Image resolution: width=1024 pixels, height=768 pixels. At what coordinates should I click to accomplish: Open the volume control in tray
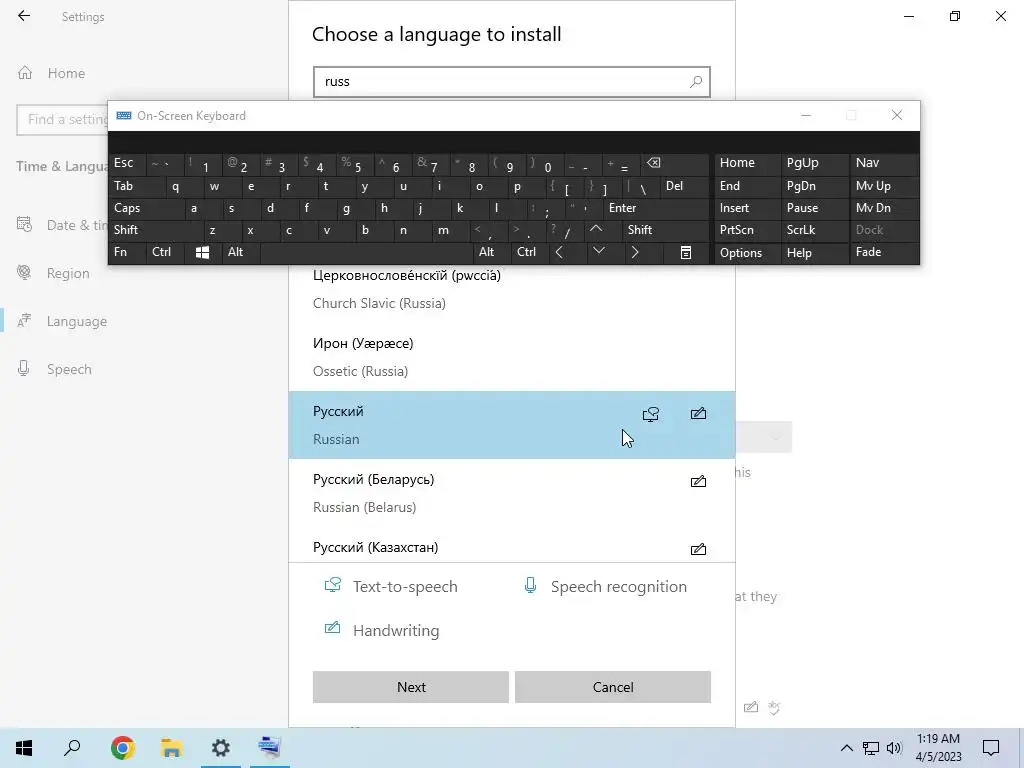(x=894, y=748)
